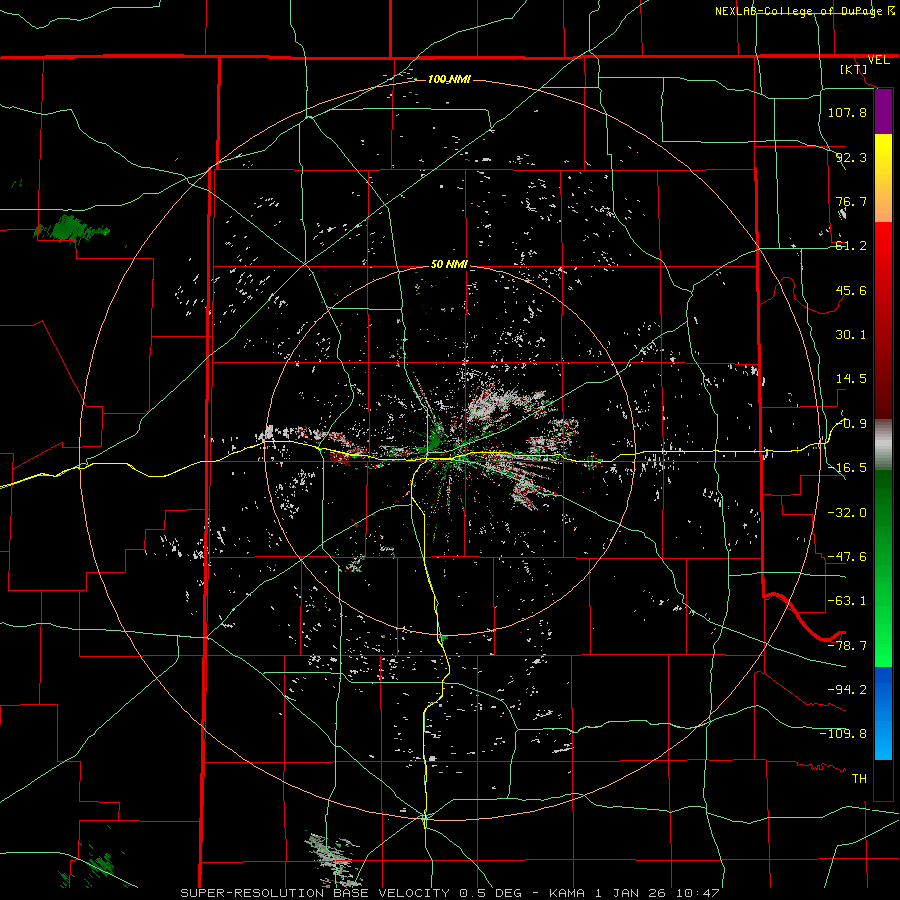This screenshot has height=900, width=900.
Task: Select the -47.6 legend value
Action: tap(847, 557)
